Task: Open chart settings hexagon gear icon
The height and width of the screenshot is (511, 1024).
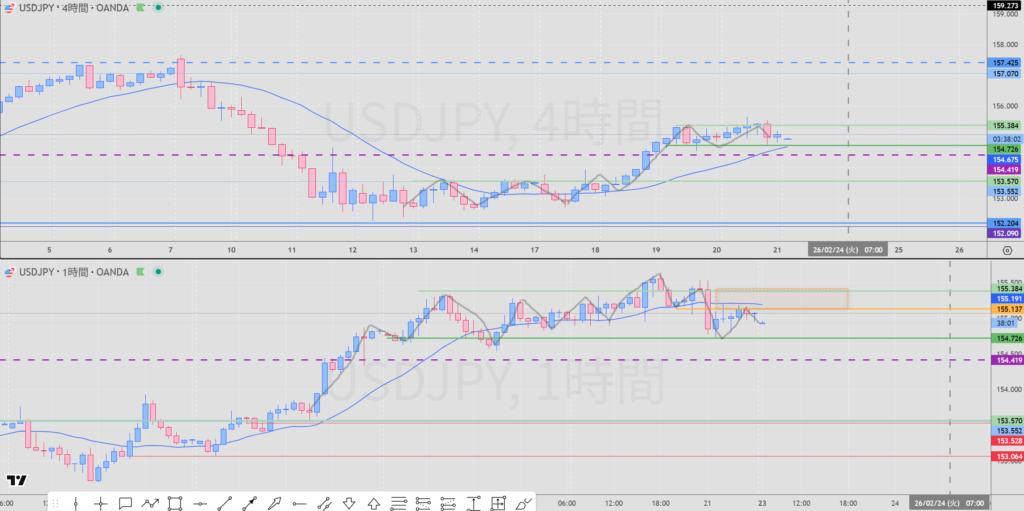Action: point(1006,250)
